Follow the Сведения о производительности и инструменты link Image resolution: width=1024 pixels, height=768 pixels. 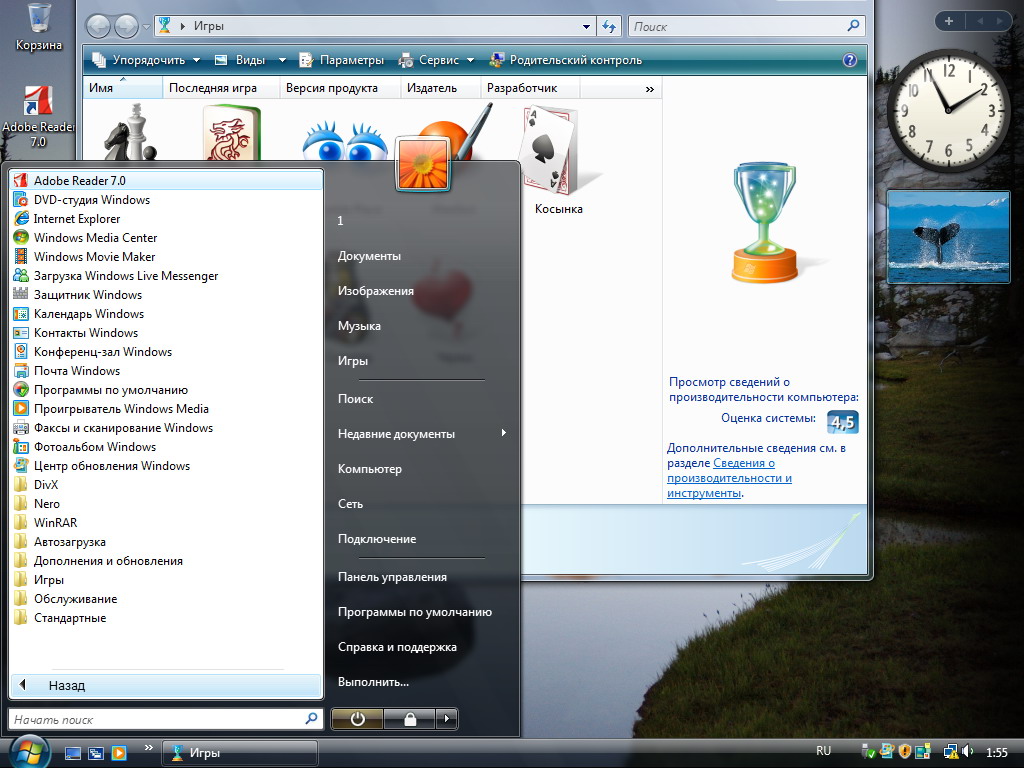click(729, 478)
